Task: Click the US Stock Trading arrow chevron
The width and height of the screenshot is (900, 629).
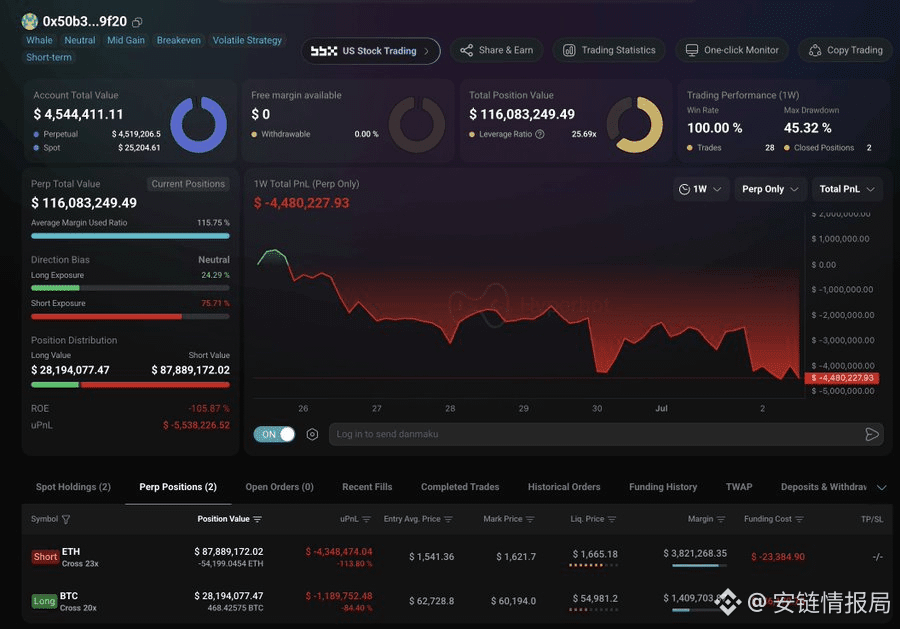Action: (426, 51)
